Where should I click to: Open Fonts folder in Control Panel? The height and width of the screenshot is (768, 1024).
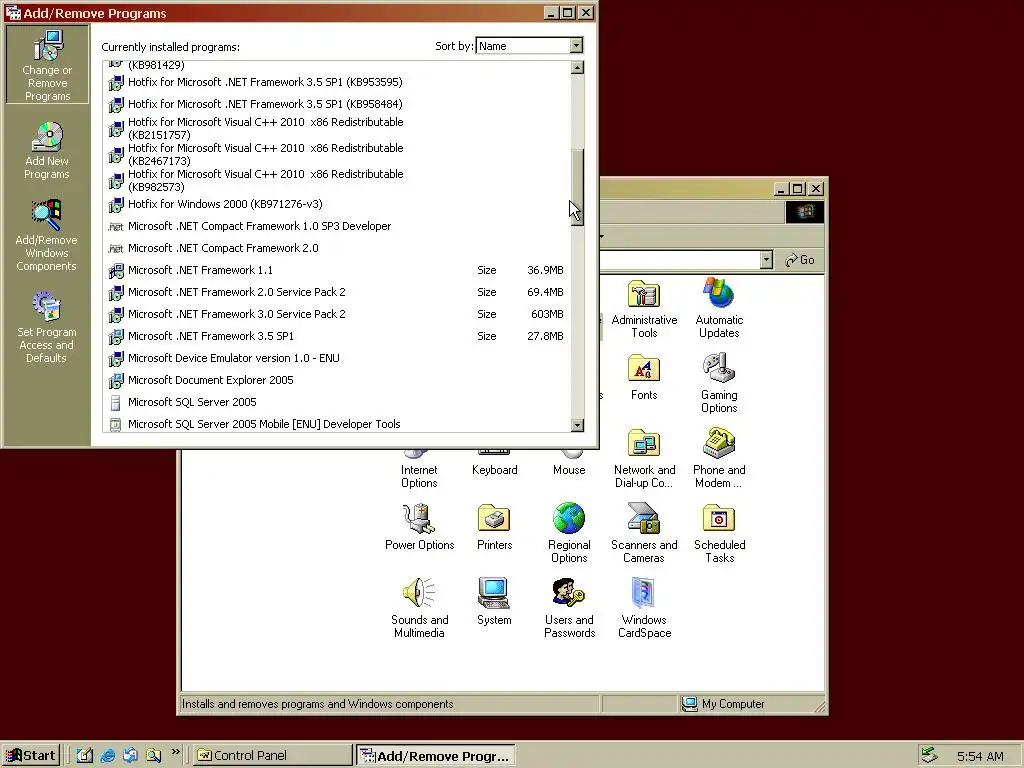[x=644, y=377]
